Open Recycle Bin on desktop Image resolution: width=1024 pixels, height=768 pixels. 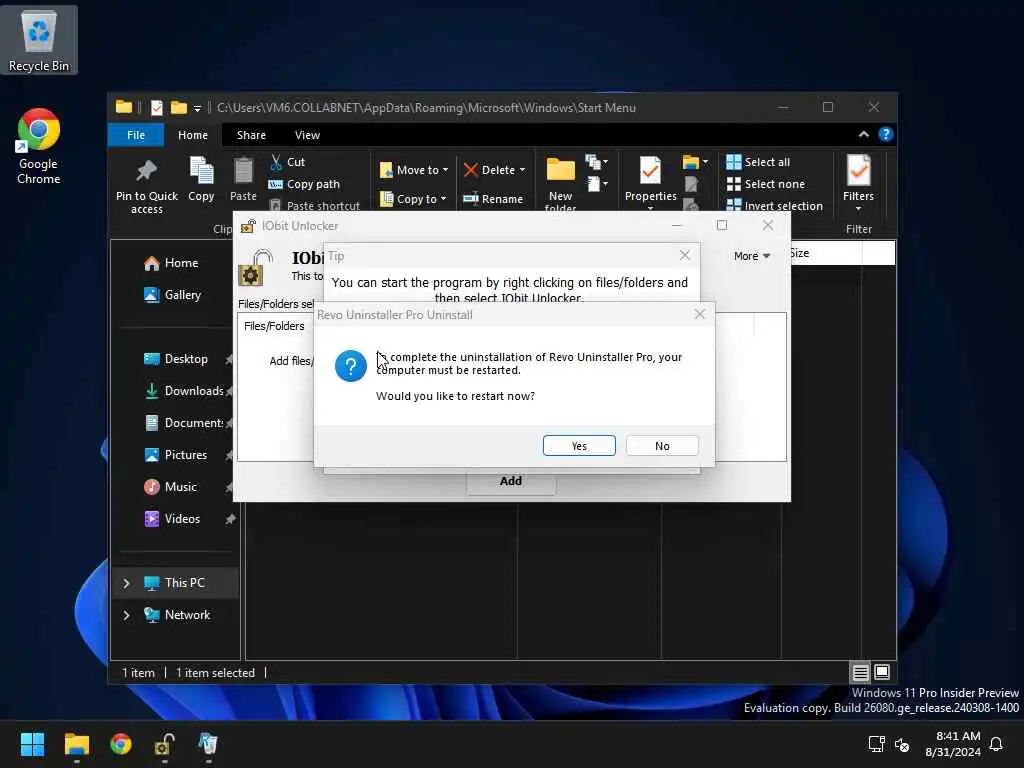39,40
